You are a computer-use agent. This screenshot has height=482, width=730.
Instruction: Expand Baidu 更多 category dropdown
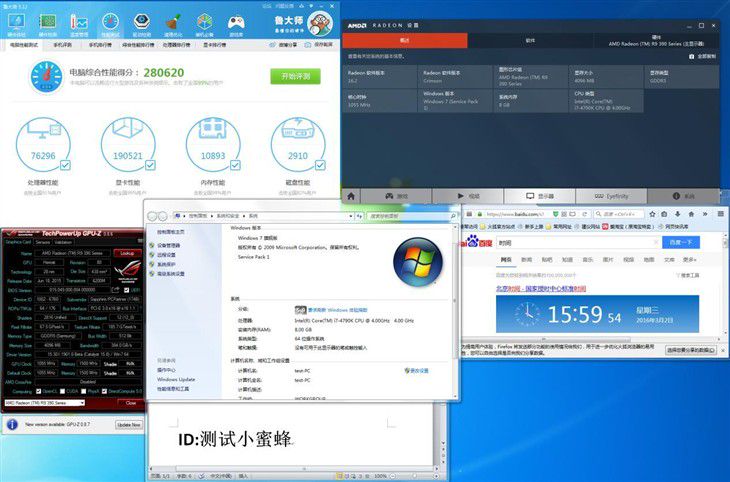pos(689,260)
